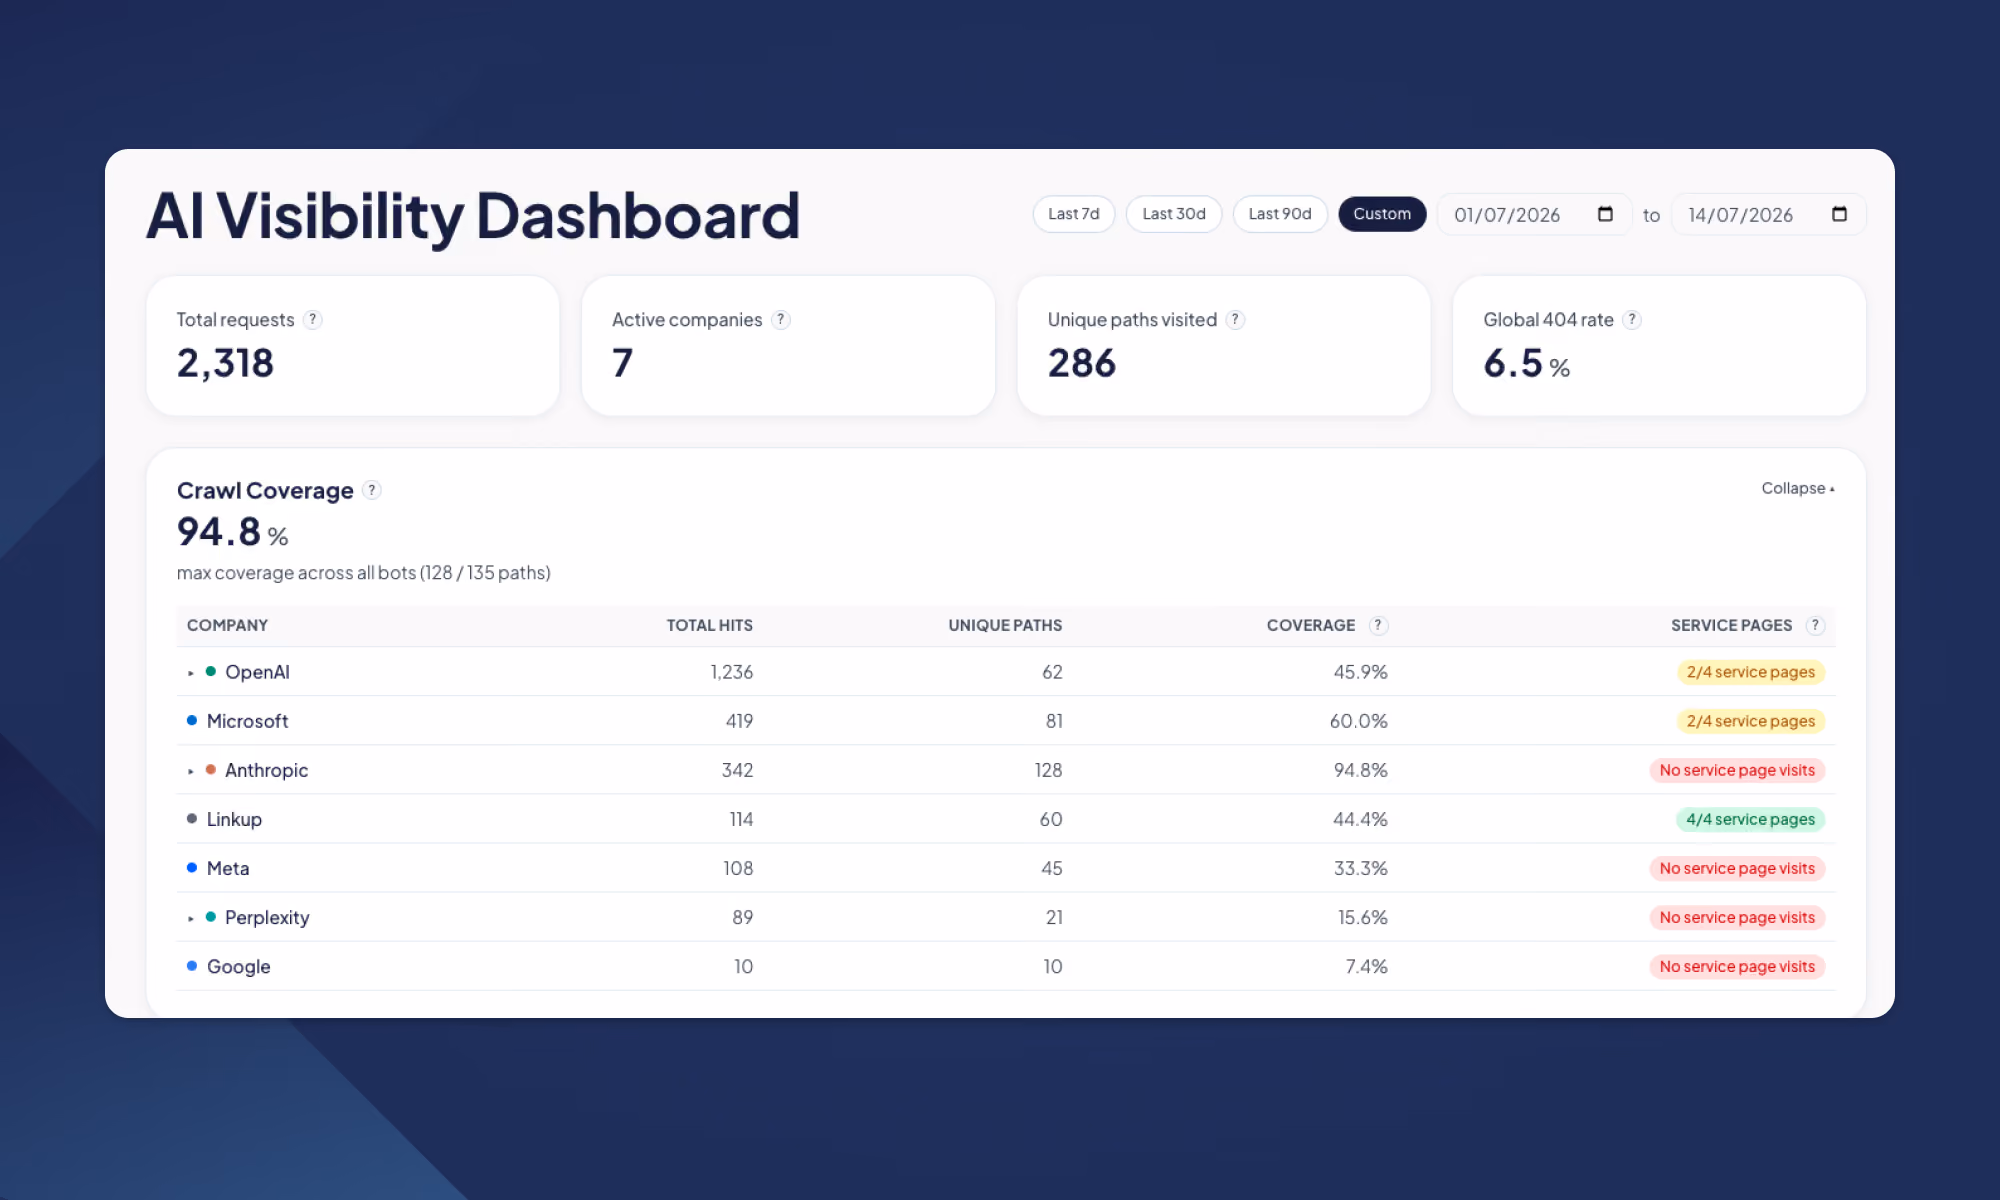Click OpenAI's 2/4 service pages badge
This screenshot has width=2000, height=1200.
(x=1751, y=672)
